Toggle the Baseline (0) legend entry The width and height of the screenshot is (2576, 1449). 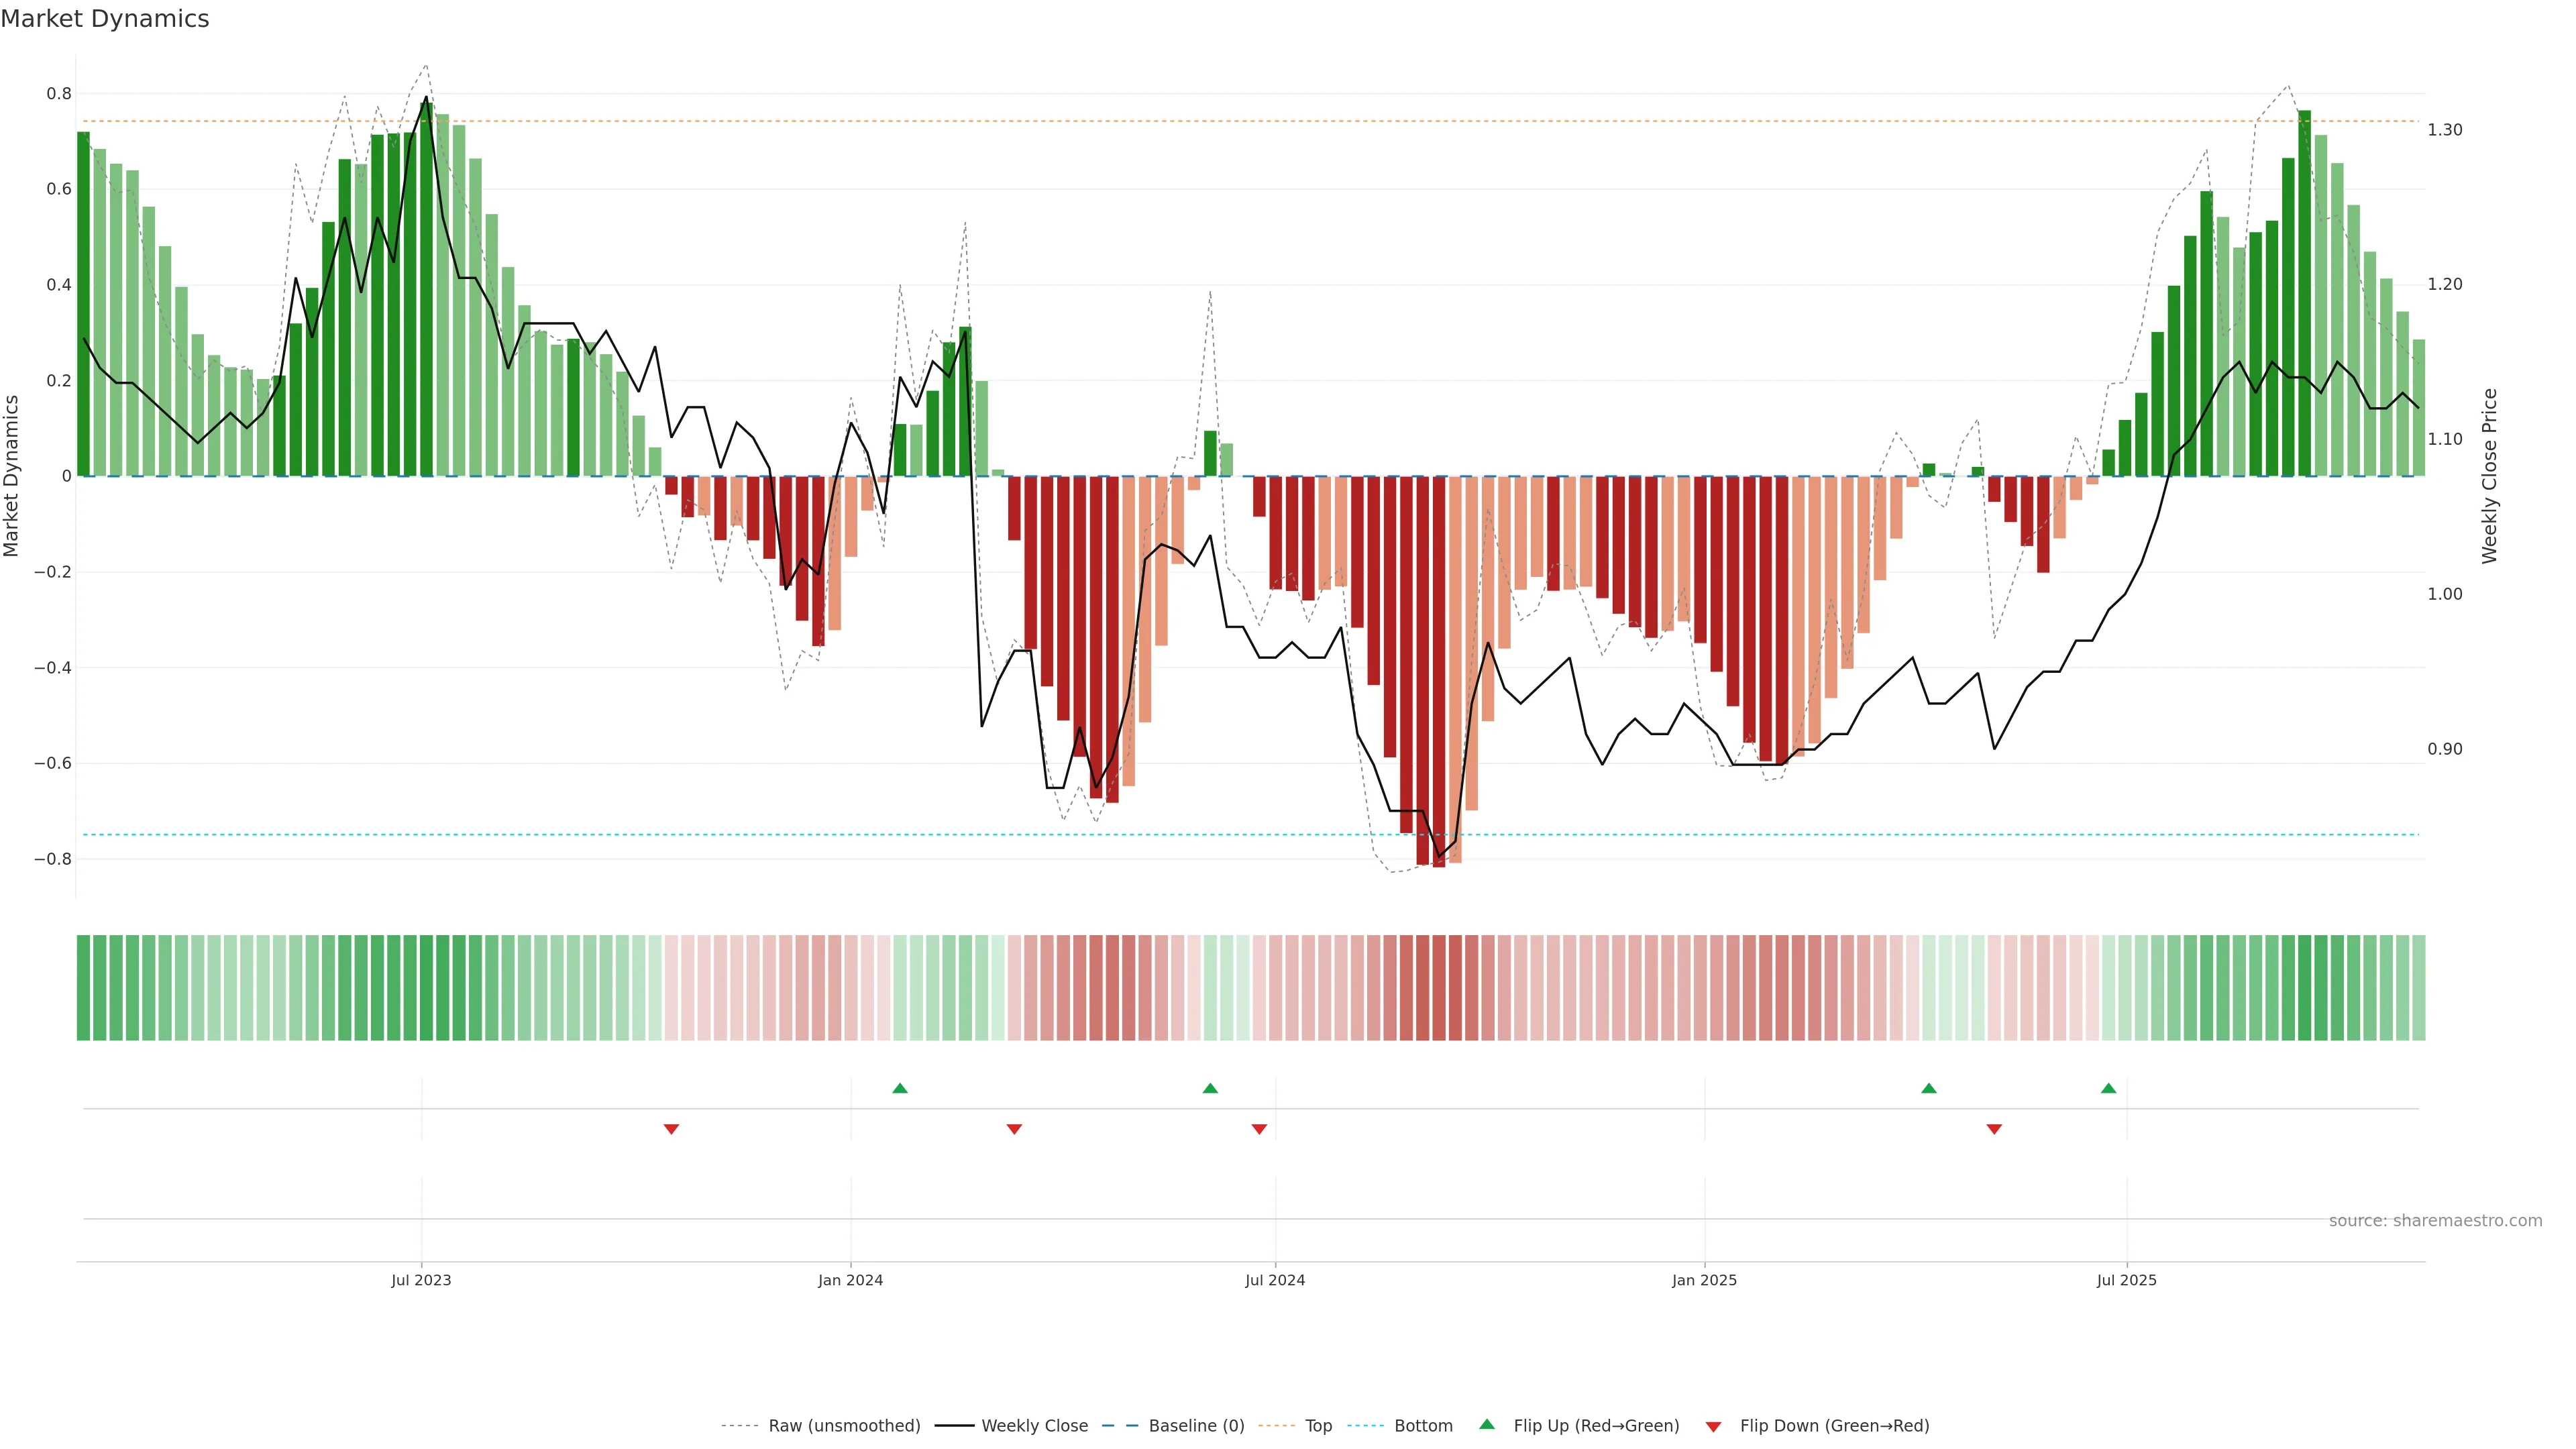tap(1196, 1426)
